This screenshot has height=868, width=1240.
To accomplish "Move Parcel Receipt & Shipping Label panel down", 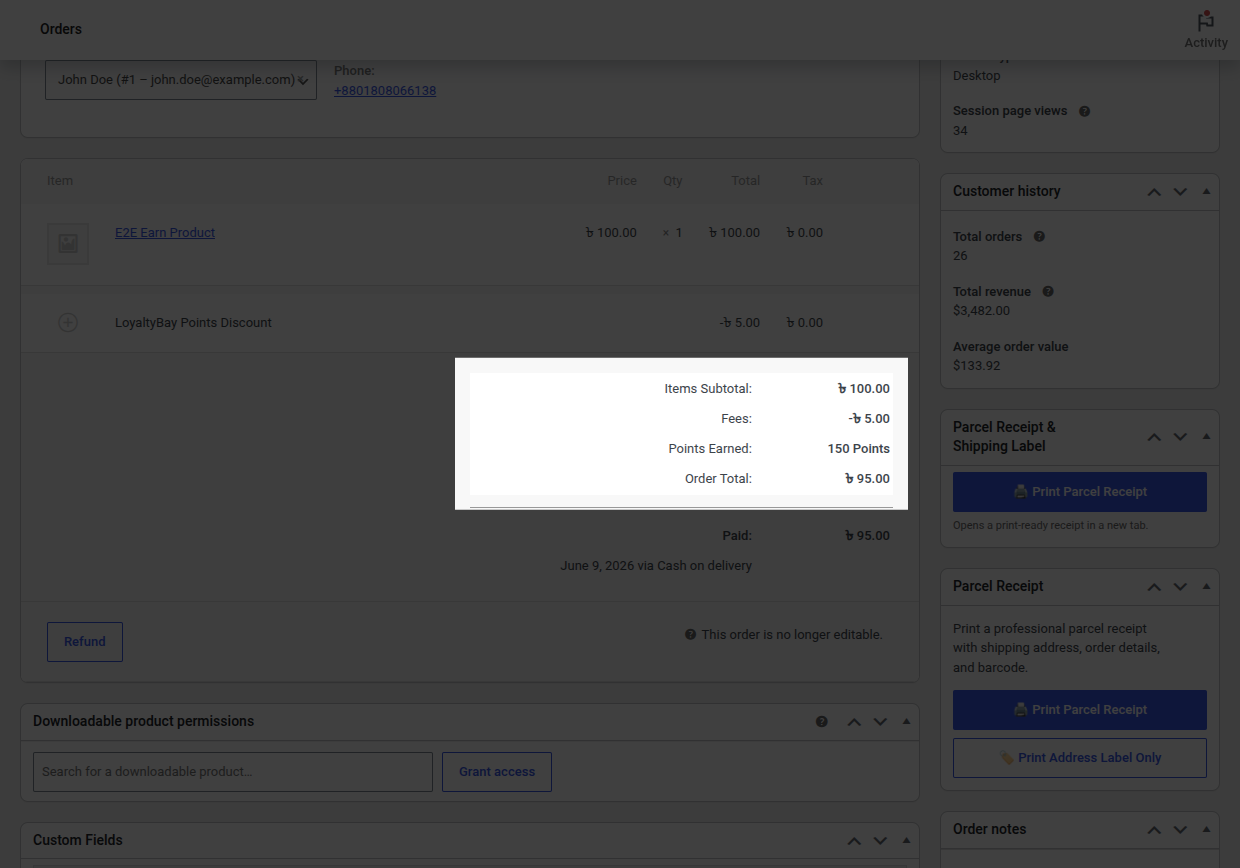I will 1180,437.
